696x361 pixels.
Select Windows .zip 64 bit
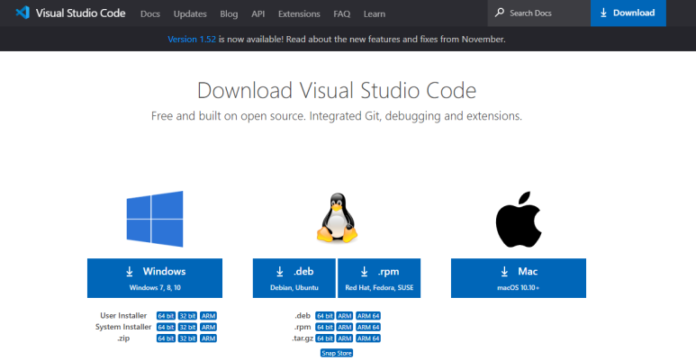tap(166, 338)
